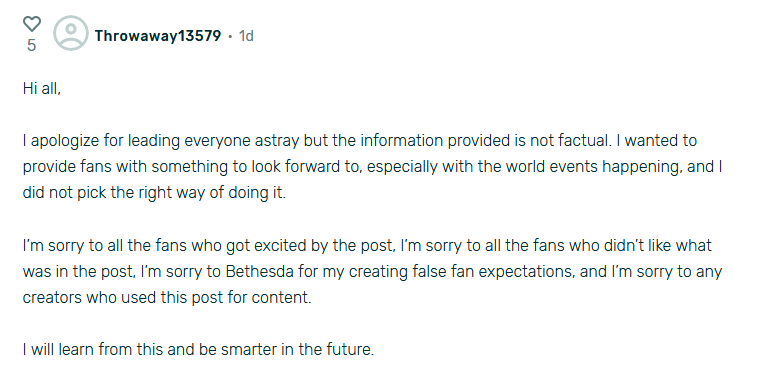
Task: Click the 1d timestamp of the comment
Action: pos(246,36)
